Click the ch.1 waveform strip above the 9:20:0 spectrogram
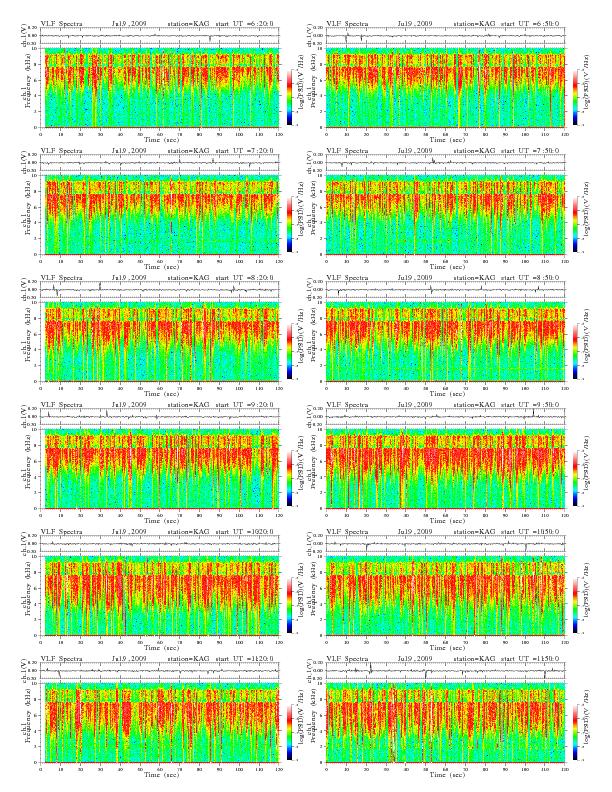612x792 pixels. click(x=160, y=417)
